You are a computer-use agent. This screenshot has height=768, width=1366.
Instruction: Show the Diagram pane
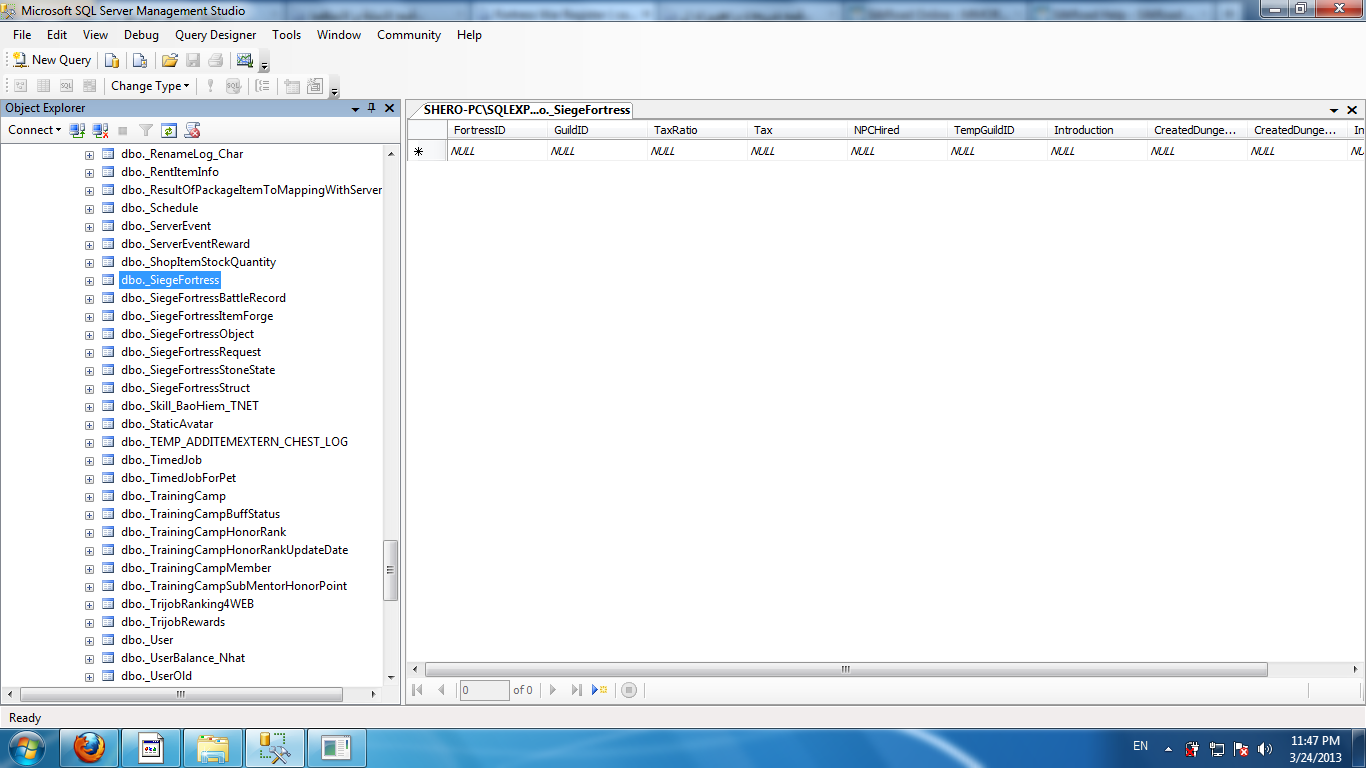(x=20, y=86)
